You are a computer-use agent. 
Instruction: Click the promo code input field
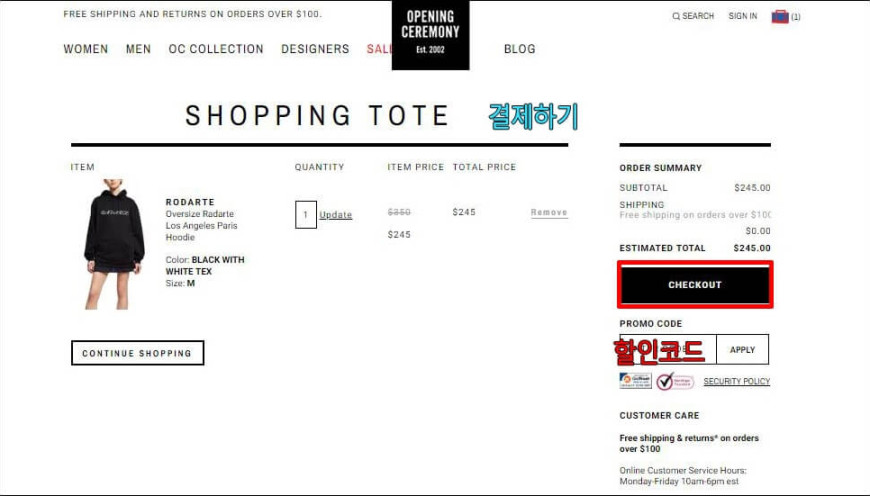[x=668, y=350]
